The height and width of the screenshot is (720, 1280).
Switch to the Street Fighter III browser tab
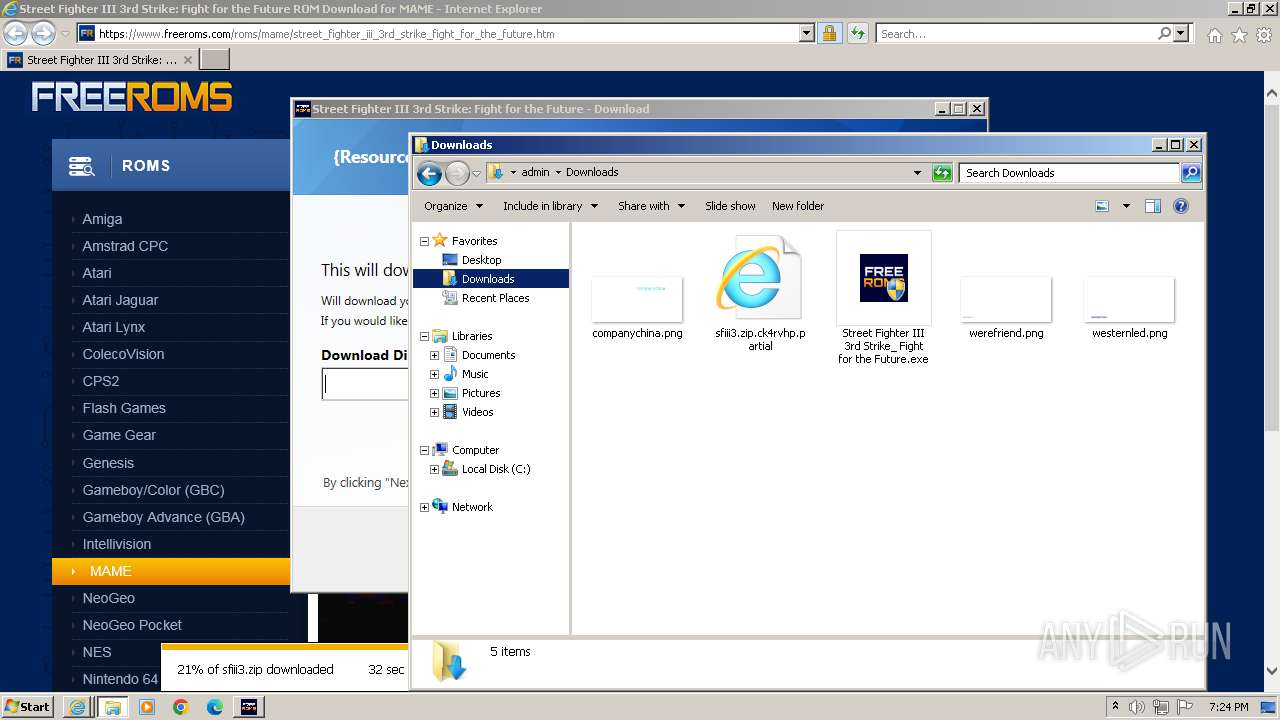(x=100, y=60)
